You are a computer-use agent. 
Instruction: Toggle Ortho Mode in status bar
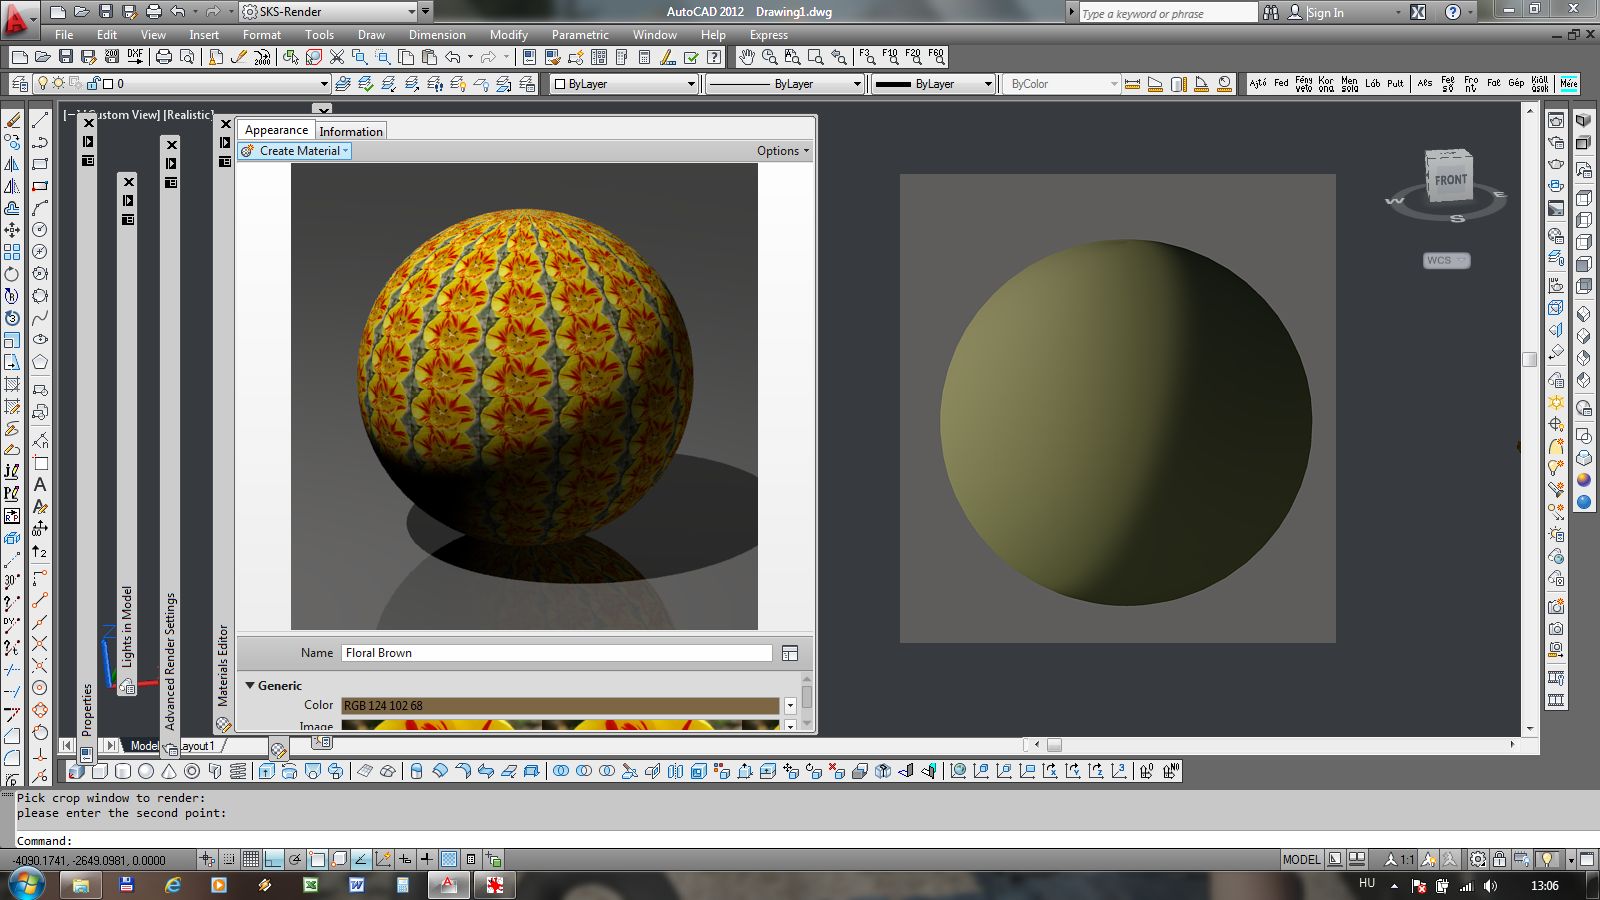[273, 859]
